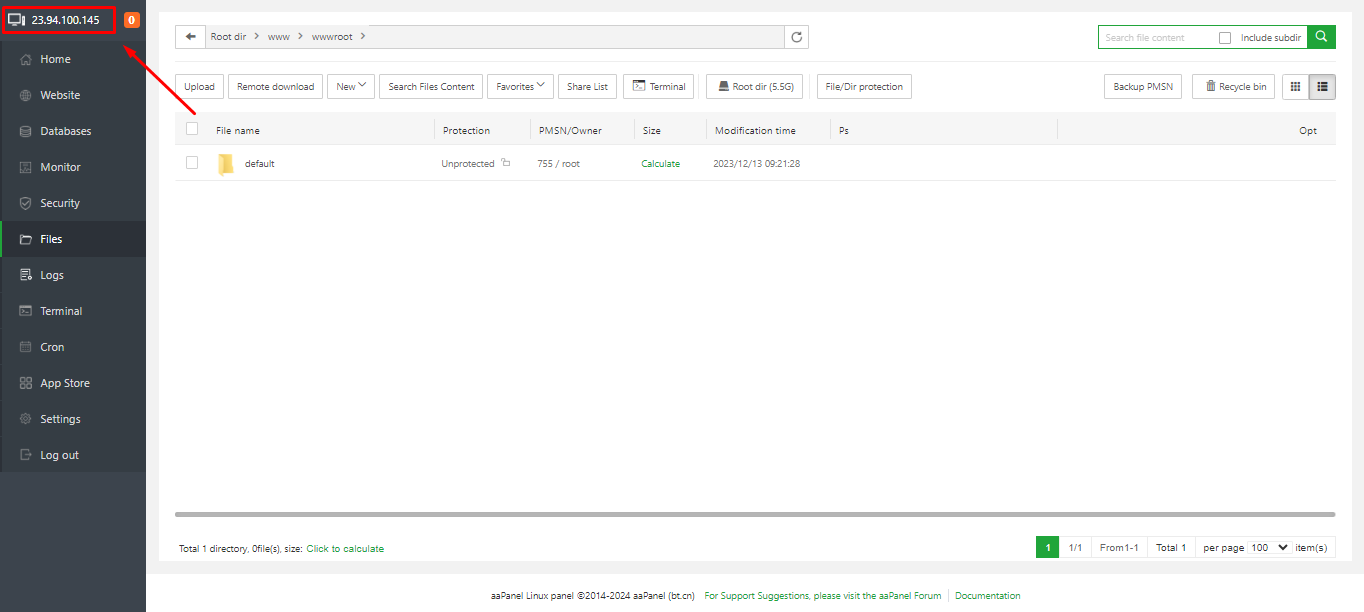Click the server monitor icon beside IP

click(x=17, y=20)
